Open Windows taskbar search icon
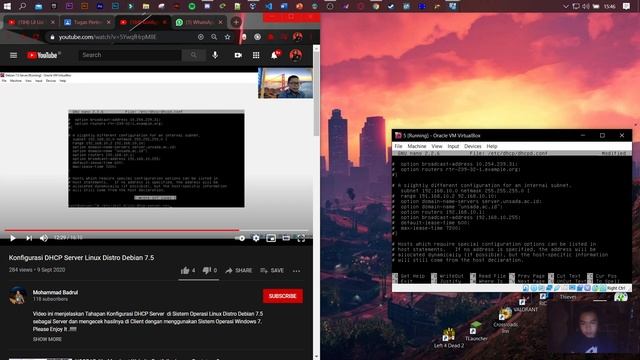This screenshot has width=640, height=360. pyautogui.click(x=22, y=6)
